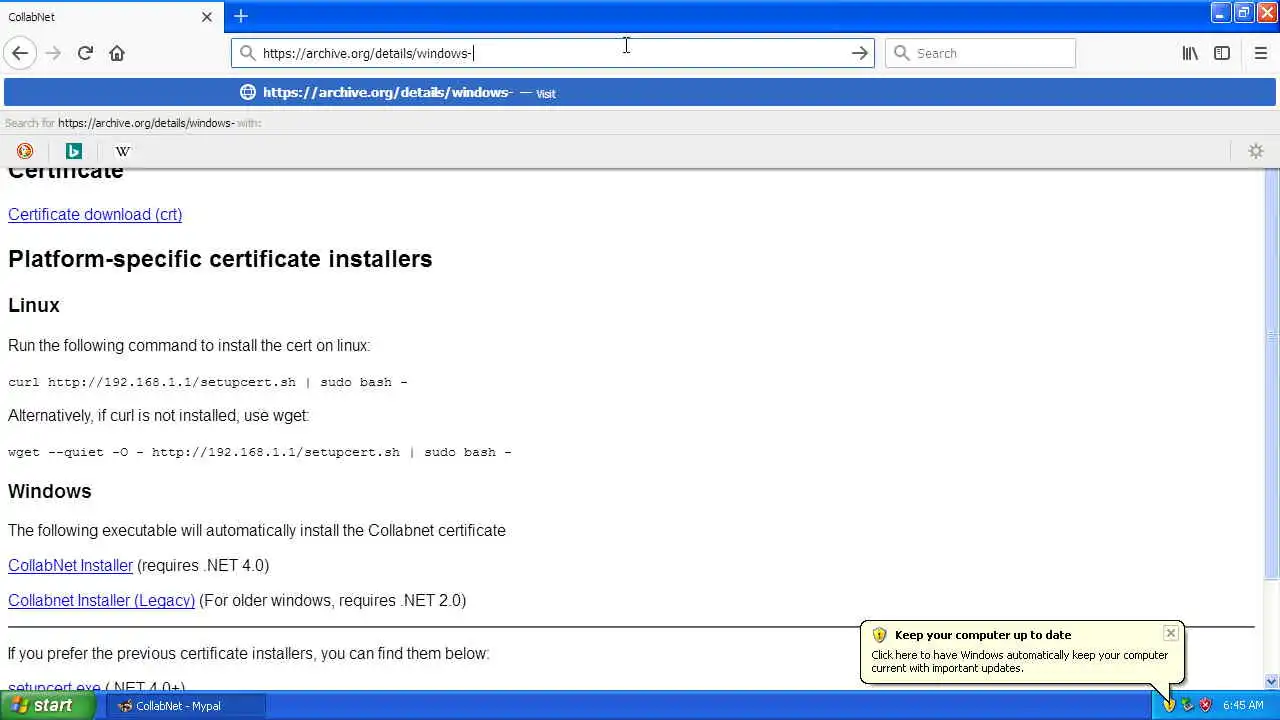Click the Keep your computer up to date balloon
The height and width of the screenshot is (720, 1280).
[1022, 652]
